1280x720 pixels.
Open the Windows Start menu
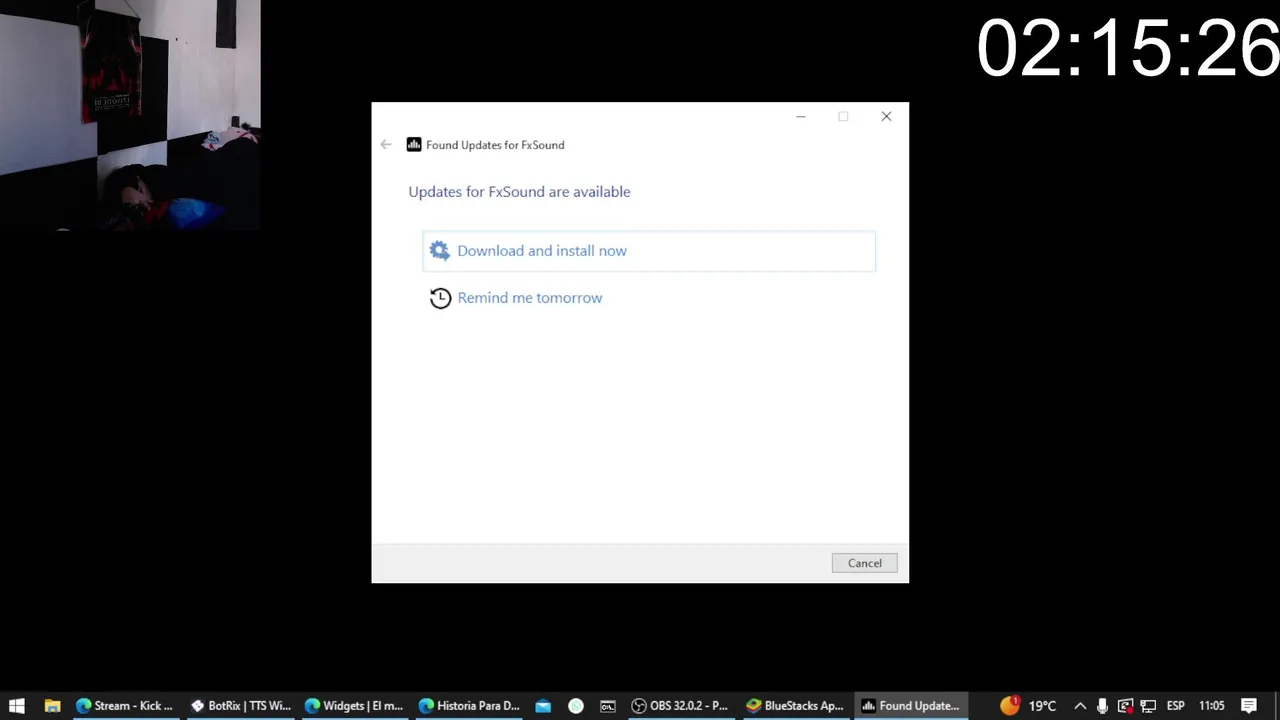[x=17, y=706]
